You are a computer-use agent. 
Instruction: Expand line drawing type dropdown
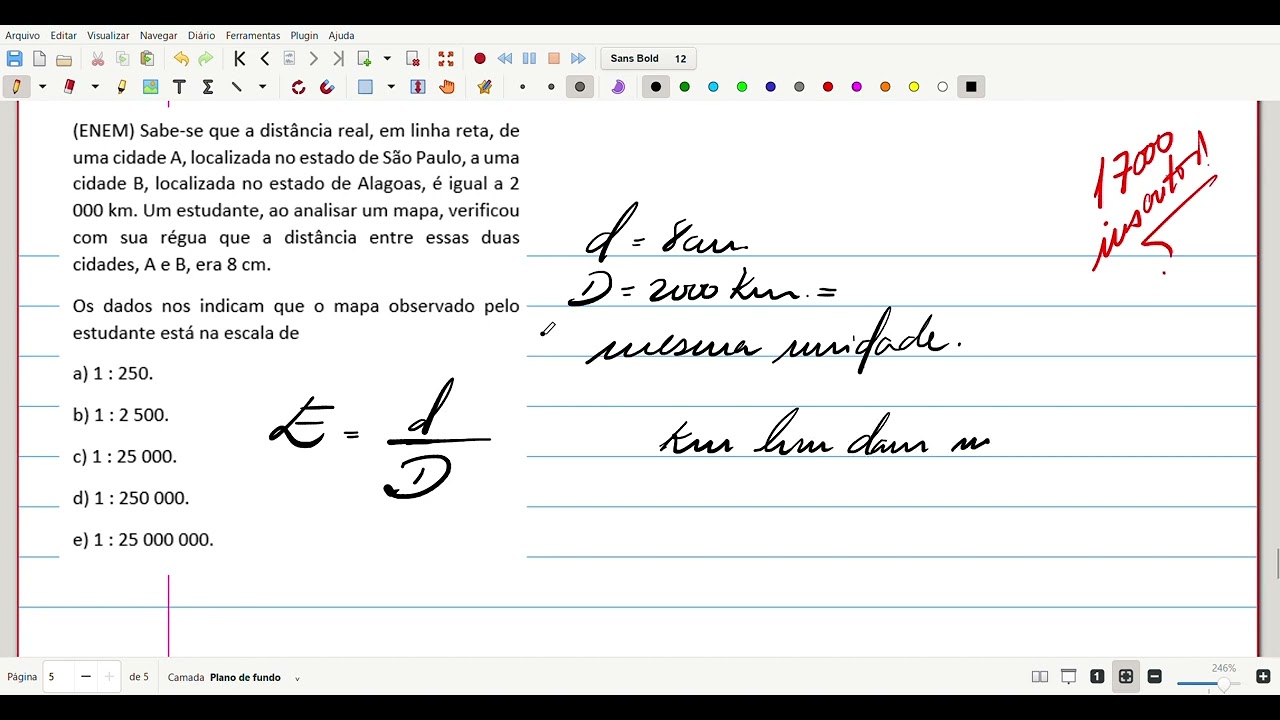pyautogui.click(x=263, y=87)
